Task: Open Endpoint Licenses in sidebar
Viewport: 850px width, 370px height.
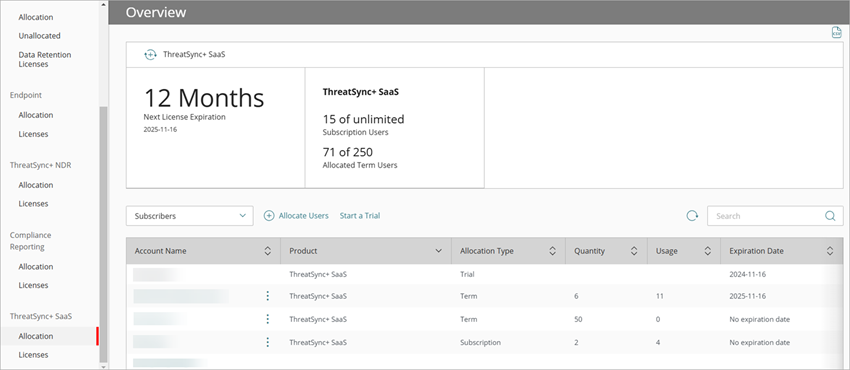Action: tap(33, 134)
